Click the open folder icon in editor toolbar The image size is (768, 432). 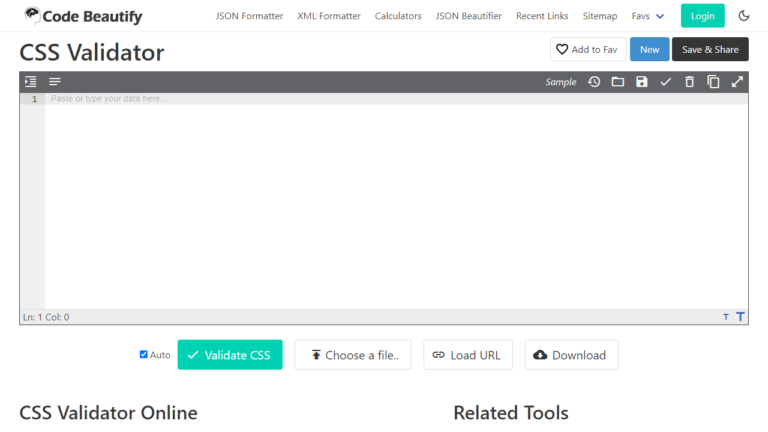click(x=618, y=82)
